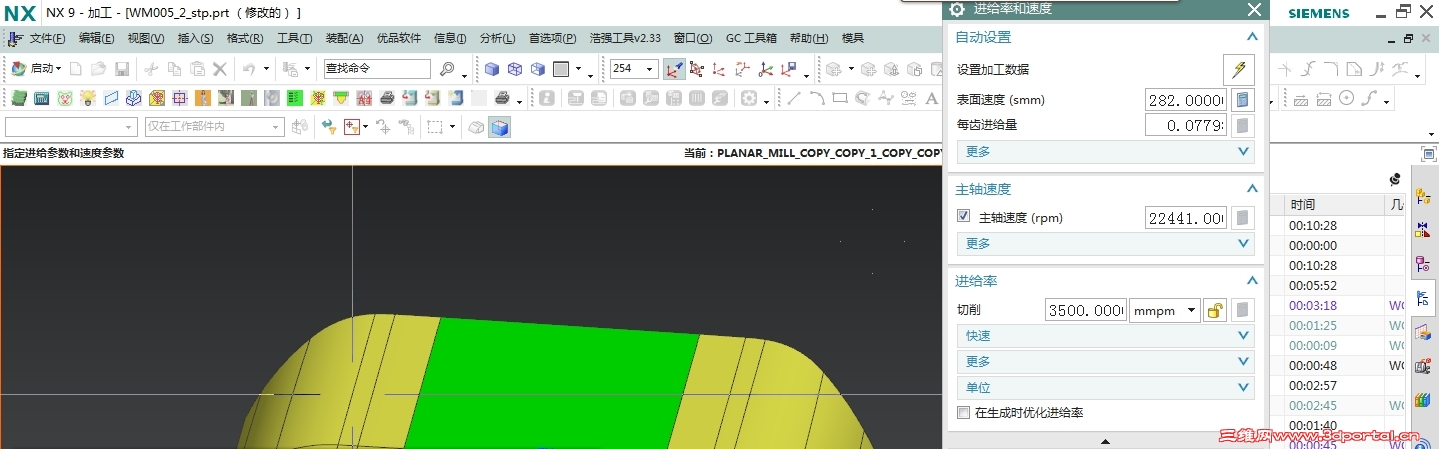Open the 插入(S) menu
Screen dimensions: 1439x449
(195, 38)
